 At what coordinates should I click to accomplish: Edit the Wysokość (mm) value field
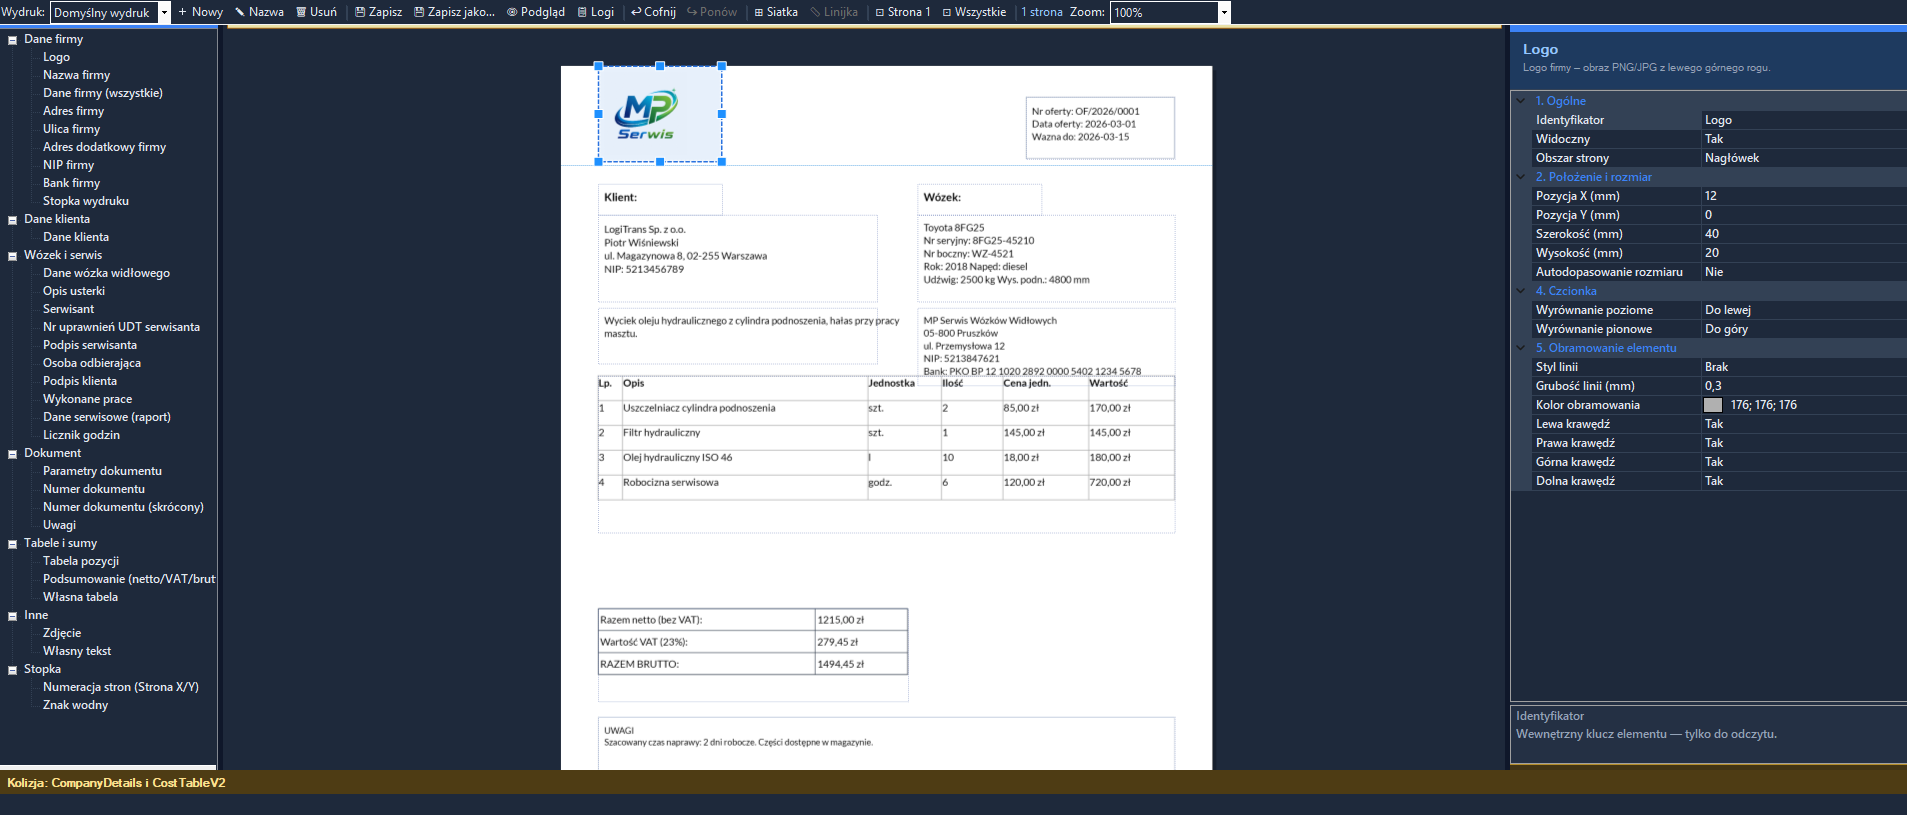pyautogui.click(x=1804, y=253)
